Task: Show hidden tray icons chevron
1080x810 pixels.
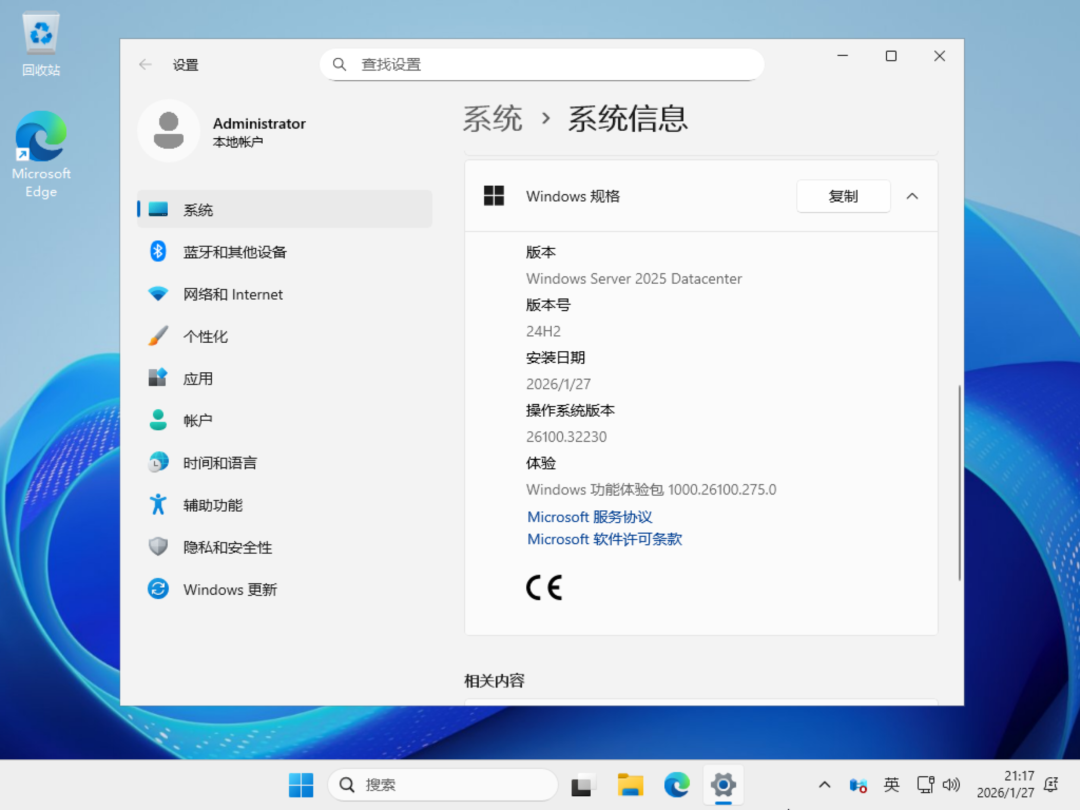Action: coord(824,785)
